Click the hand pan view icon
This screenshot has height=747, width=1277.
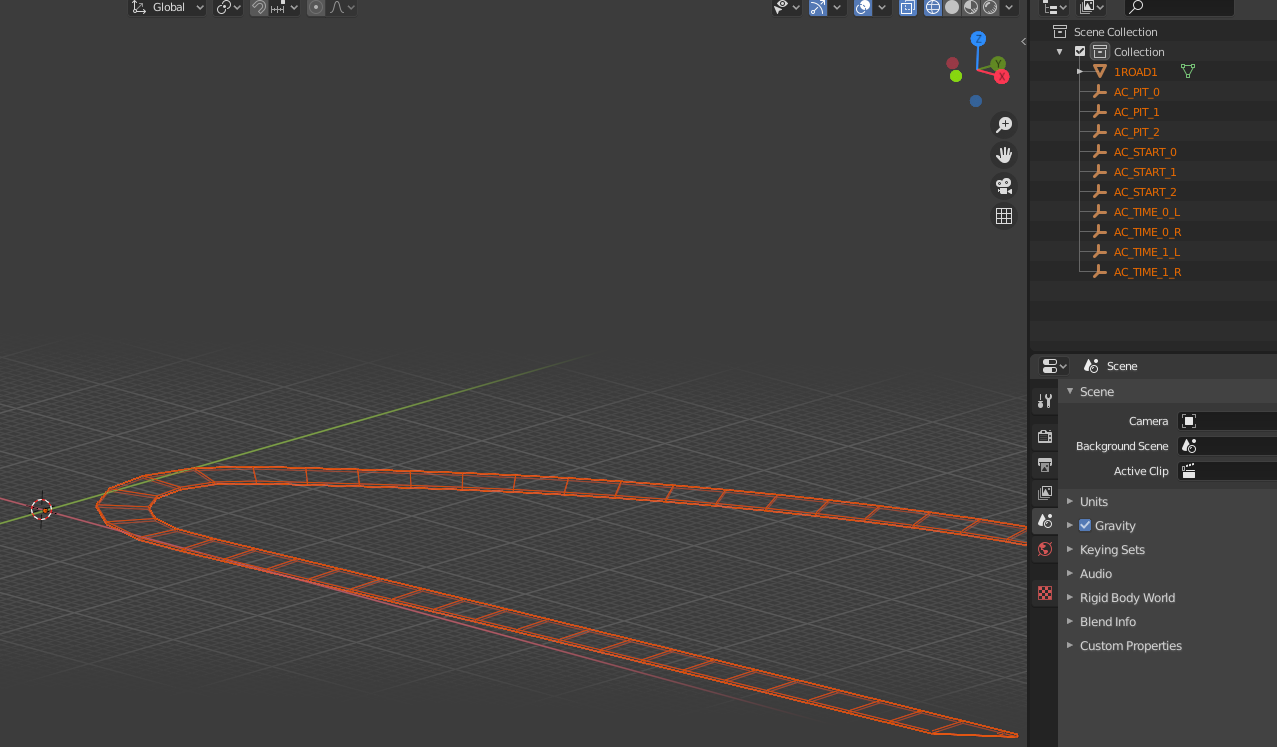point(1003,155)
